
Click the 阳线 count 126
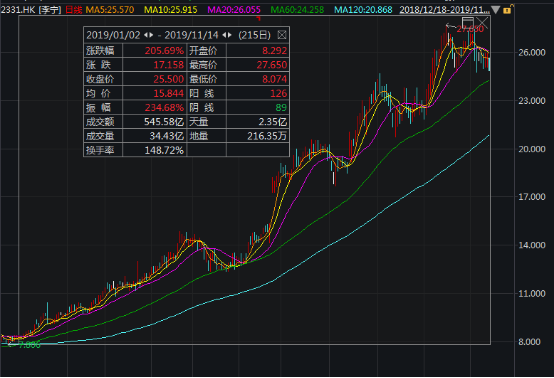(x=278, y=93)
